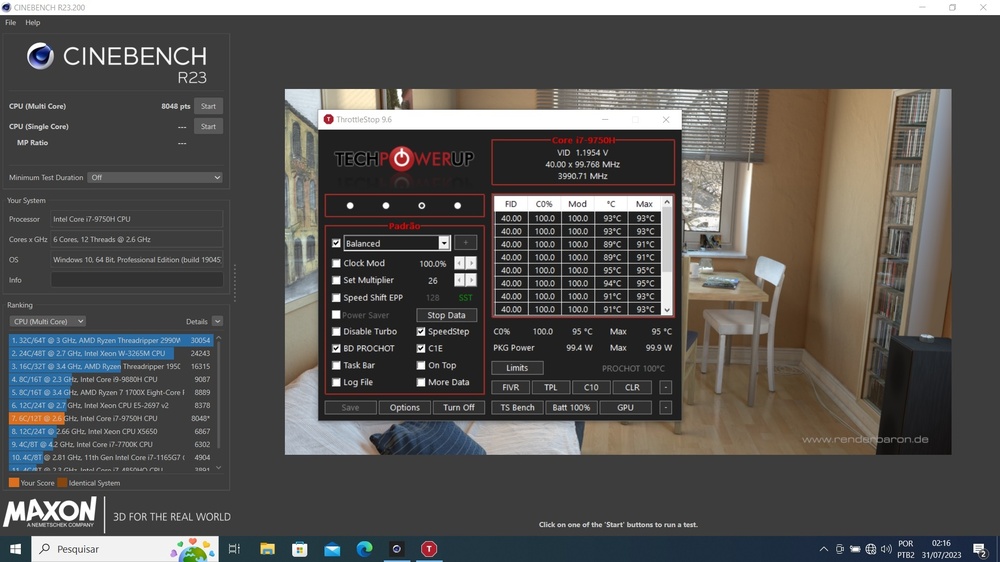Open the Balanced power plan dropdown
This screenshot has height=562, width=1000.
coord(444,243)
